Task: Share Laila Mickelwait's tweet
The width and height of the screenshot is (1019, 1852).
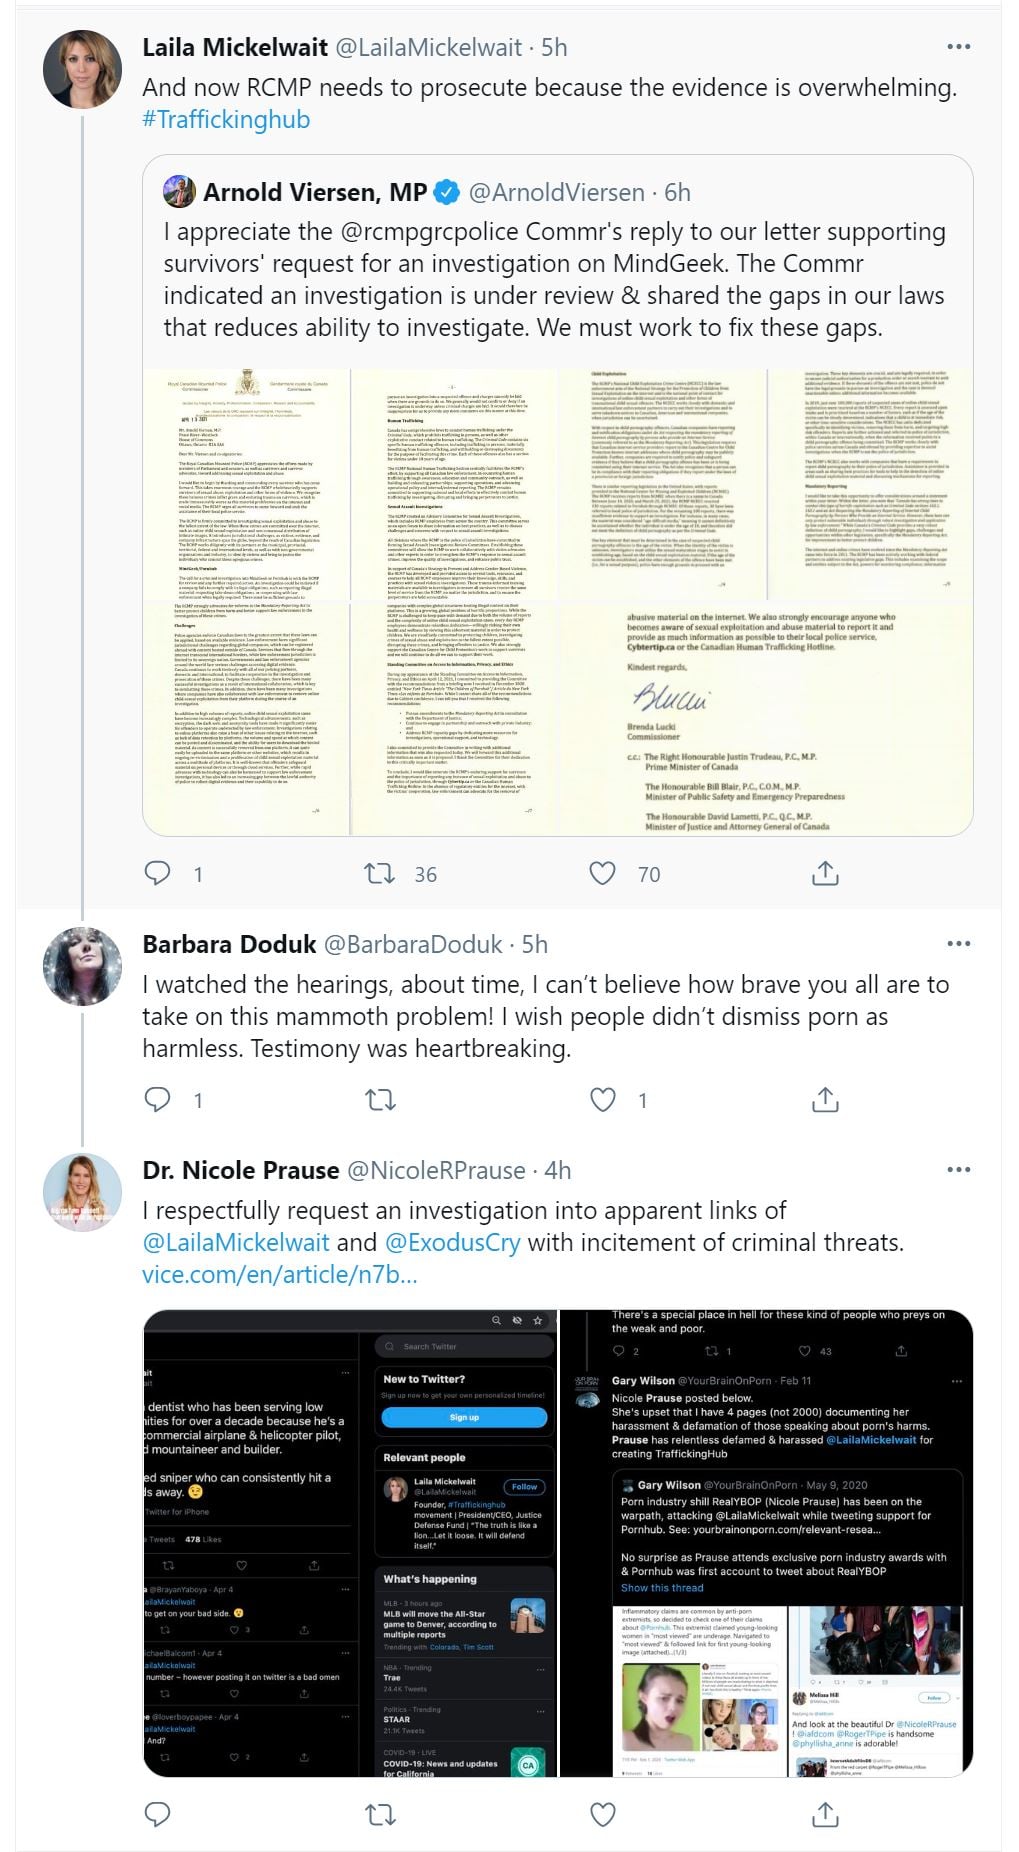Action: [x=825, y=873]
